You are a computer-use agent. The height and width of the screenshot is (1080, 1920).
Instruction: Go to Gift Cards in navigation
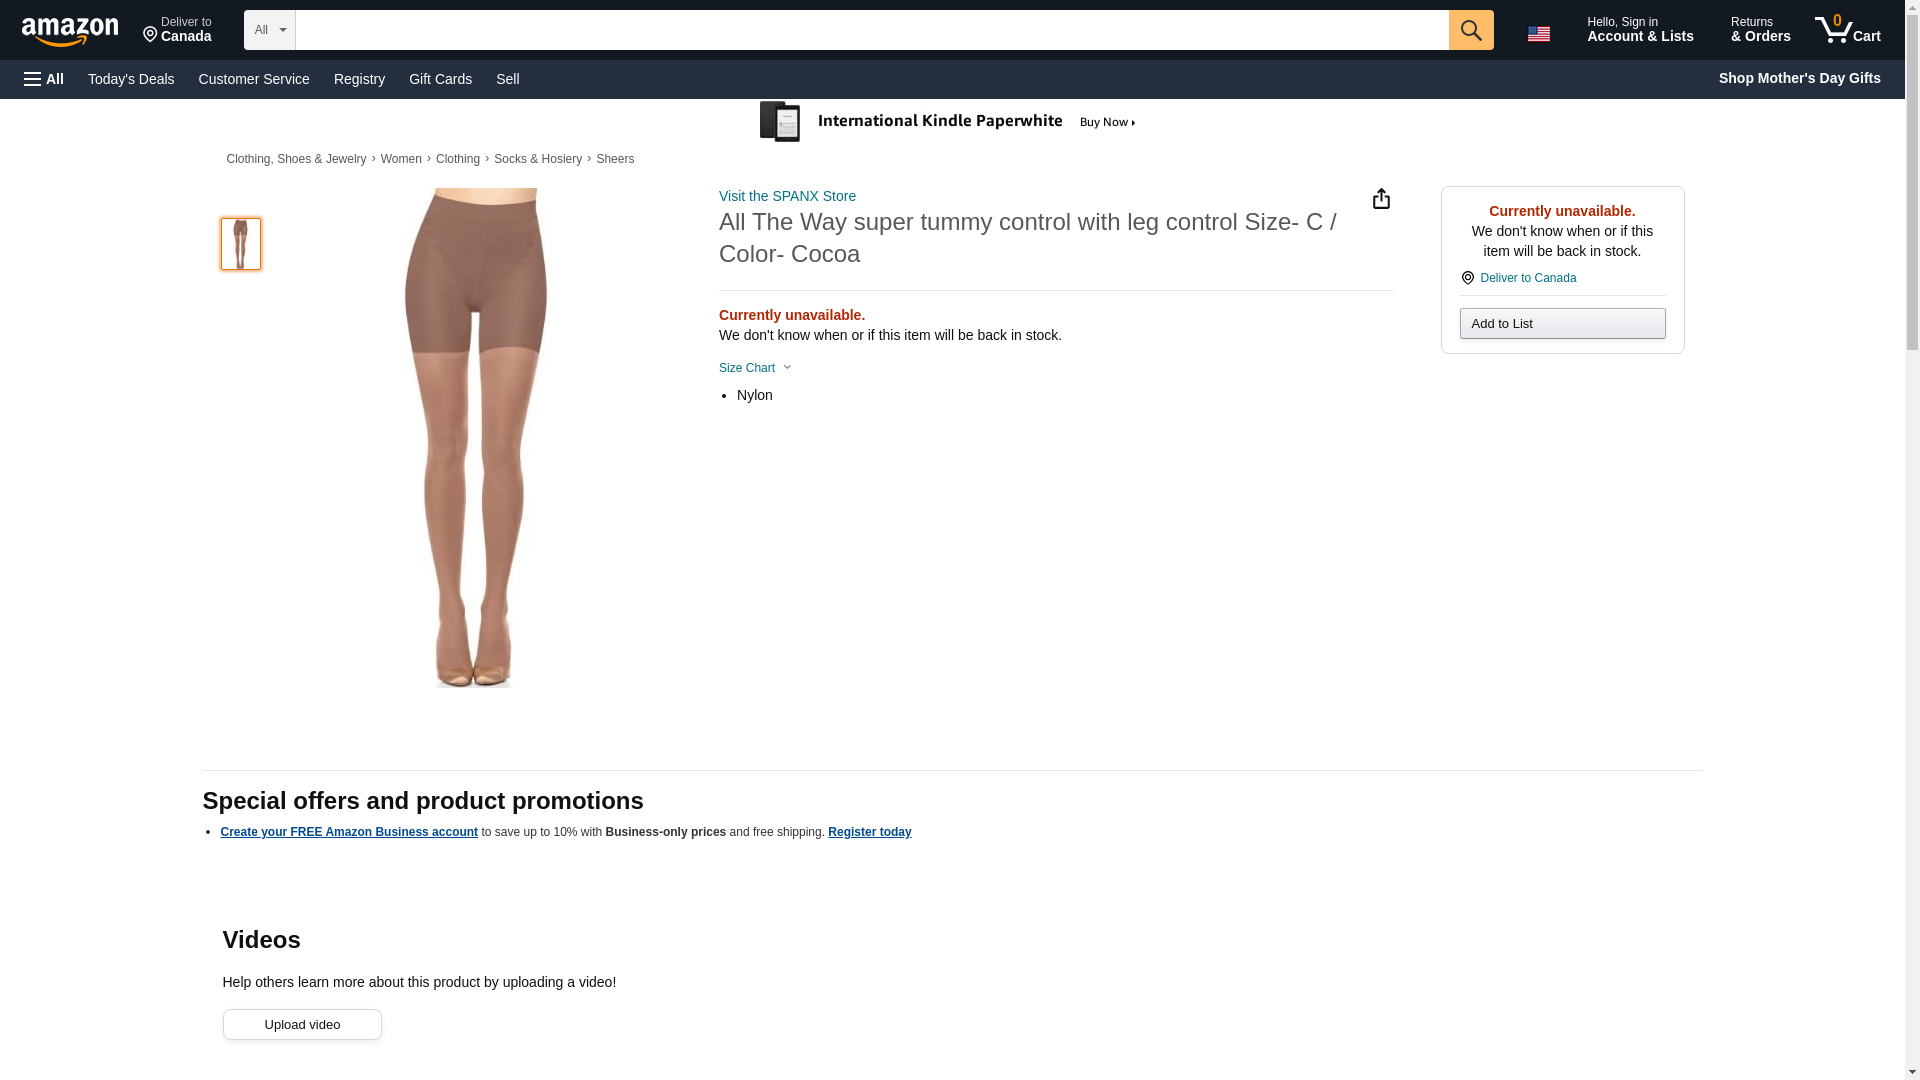coord(440,79)
